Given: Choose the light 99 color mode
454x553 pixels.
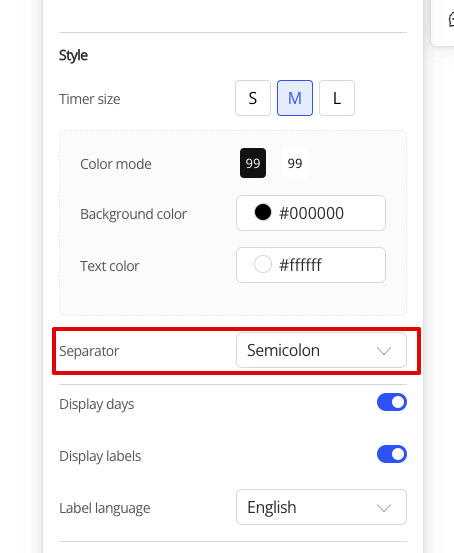Looking at the screenshot, I should pos(295,163).
